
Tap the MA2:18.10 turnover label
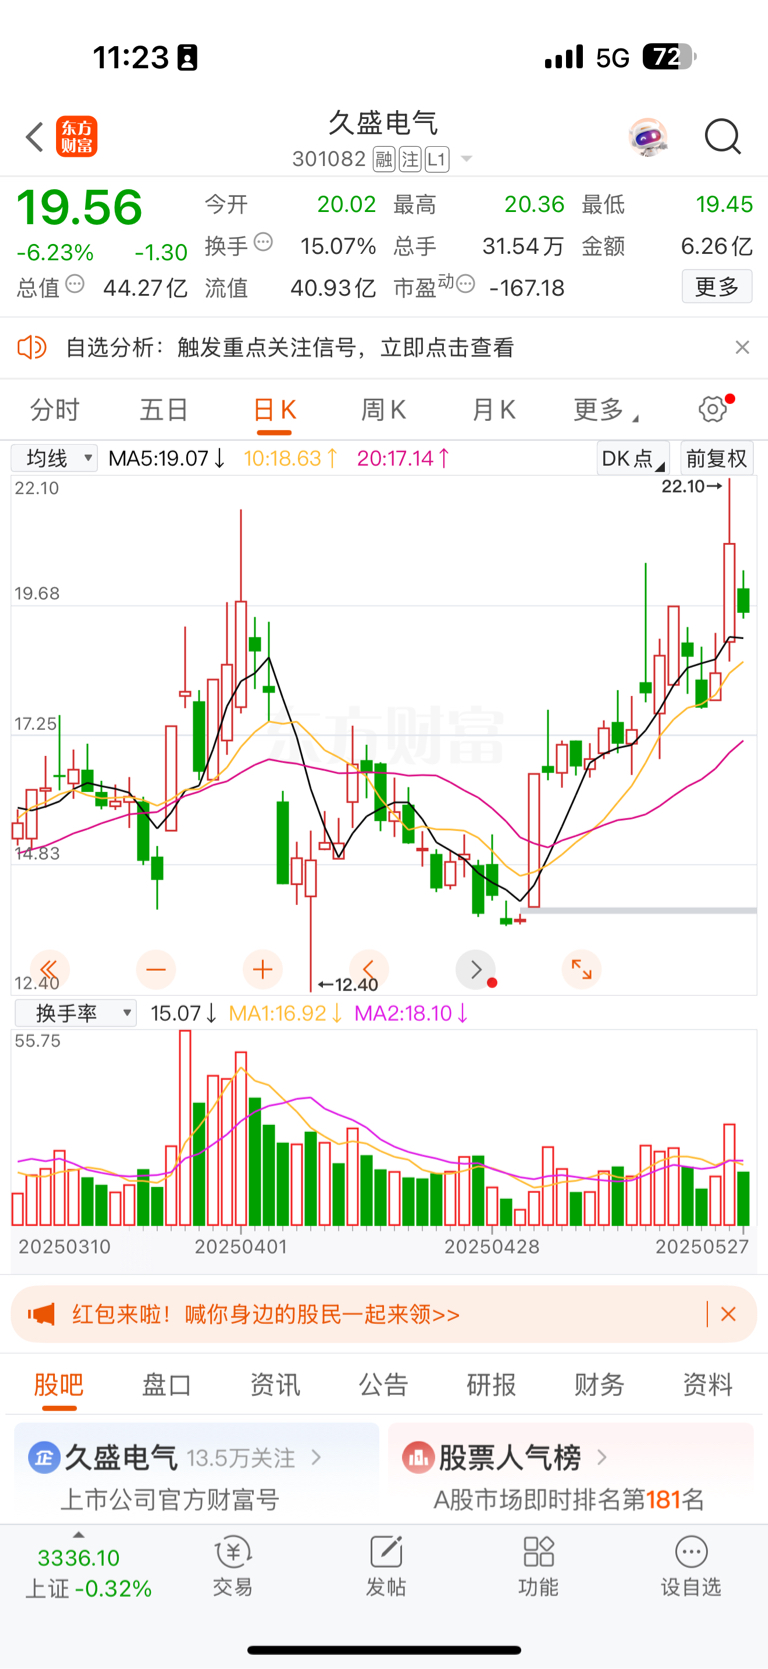tap(411, 1013)
